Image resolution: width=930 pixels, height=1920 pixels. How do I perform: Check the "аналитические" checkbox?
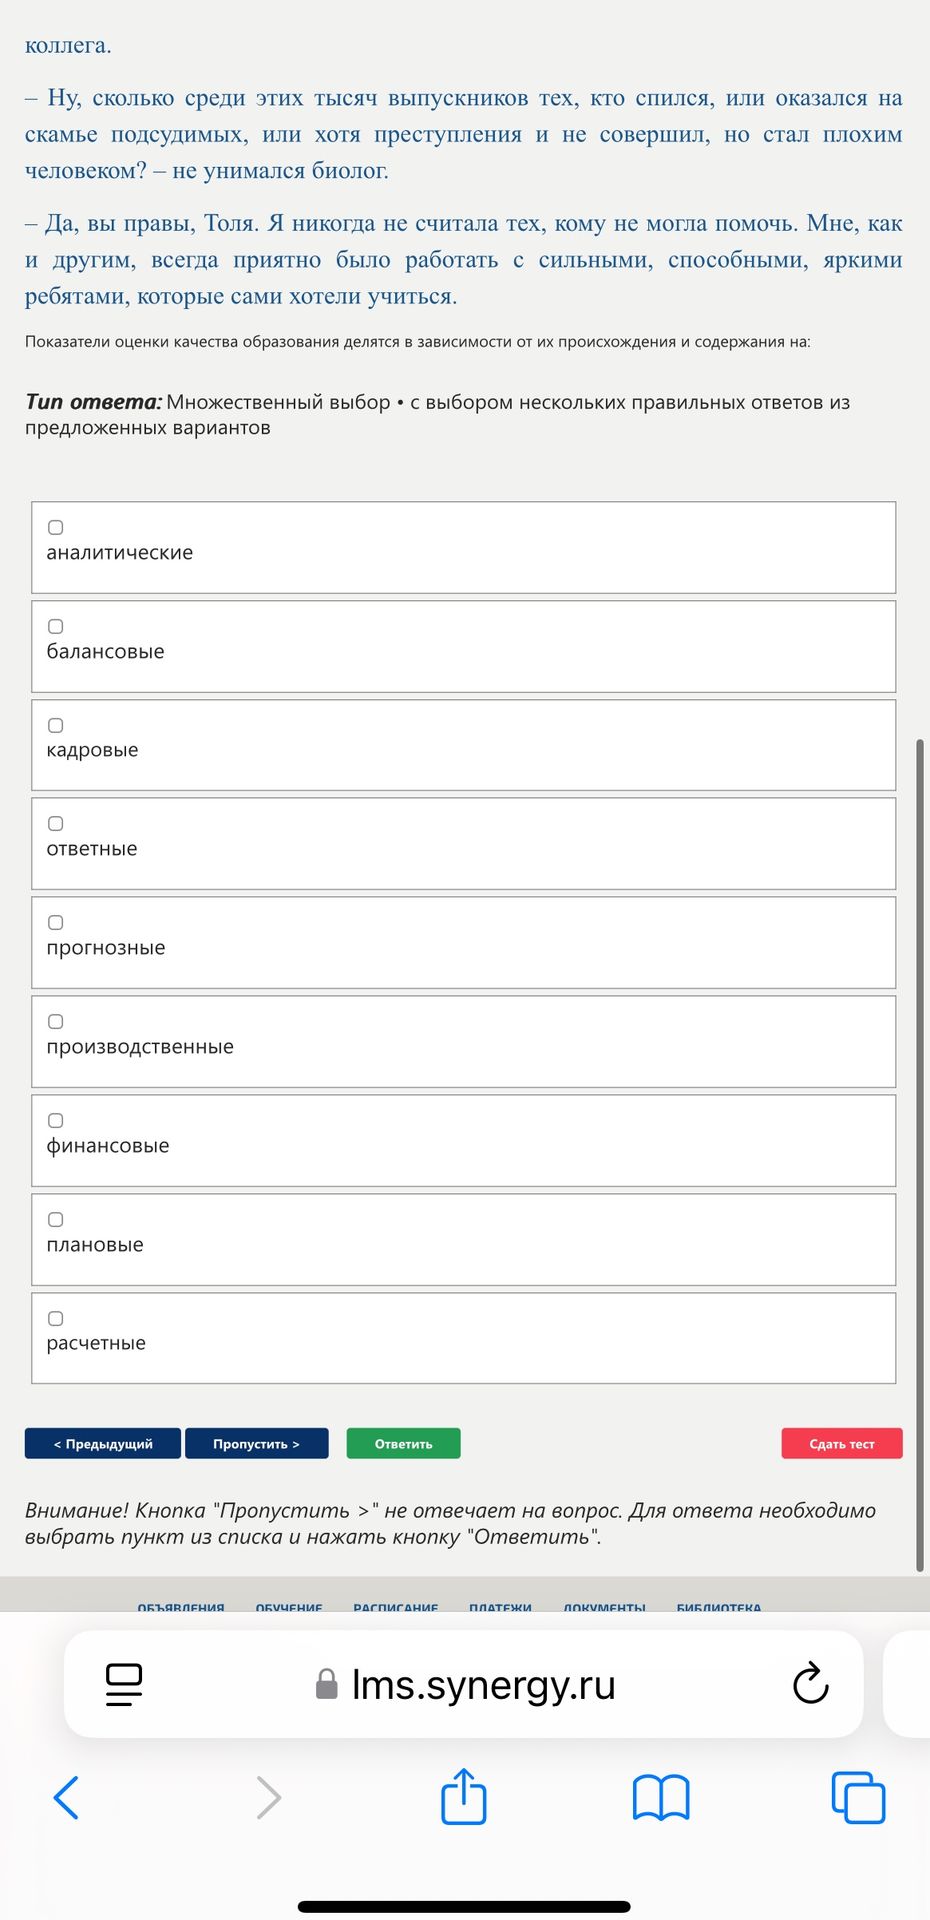(56, 527)
